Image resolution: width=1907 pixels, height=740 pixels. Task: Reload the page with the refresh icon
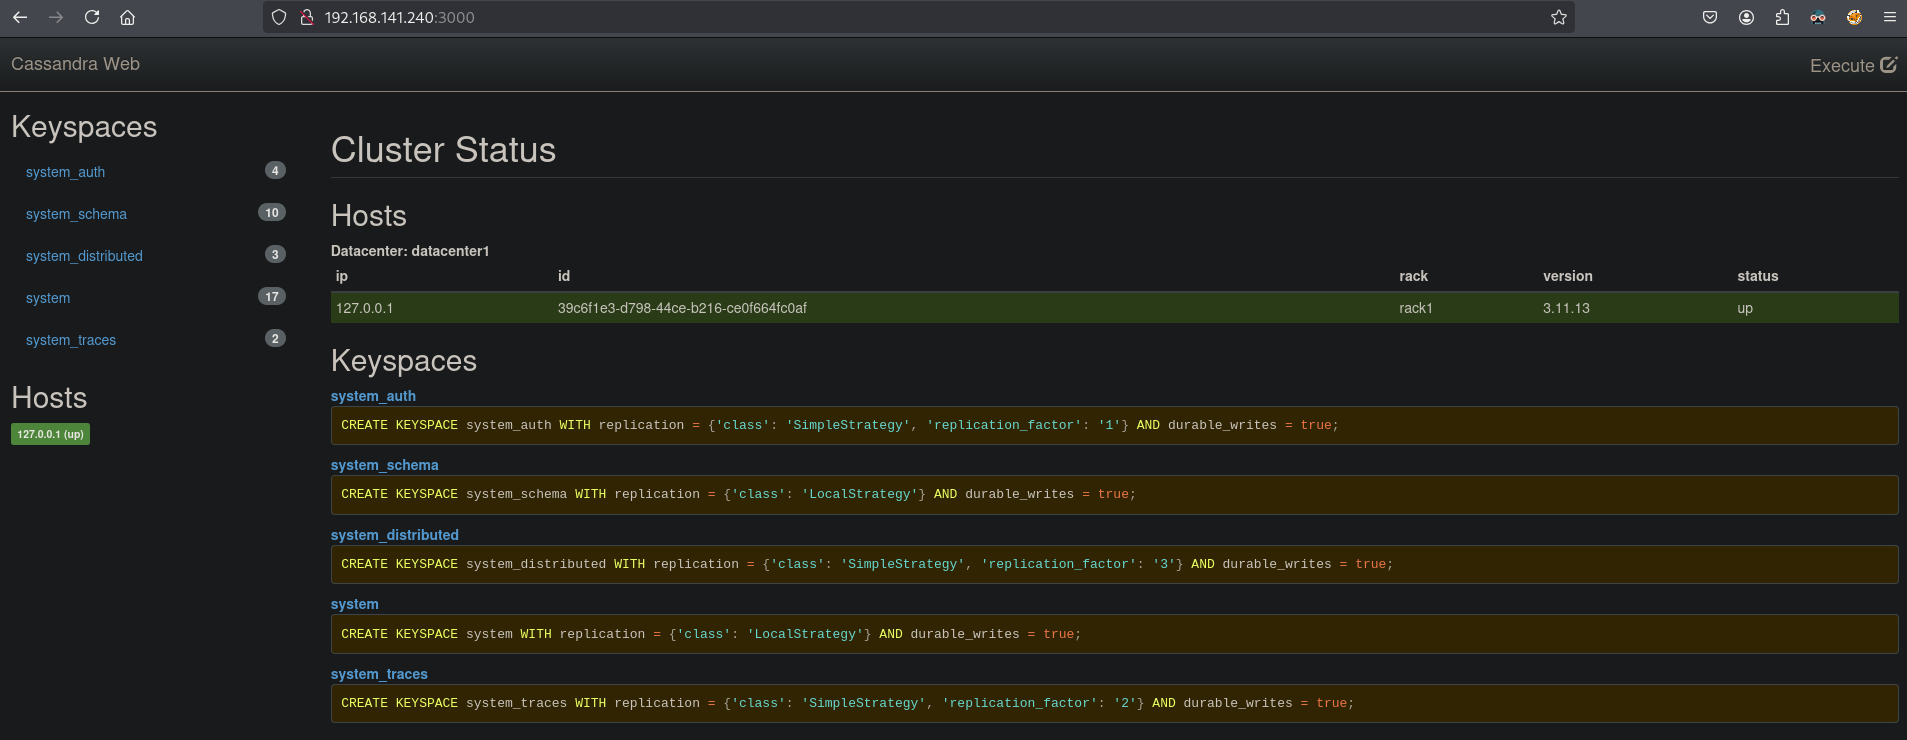92,17
